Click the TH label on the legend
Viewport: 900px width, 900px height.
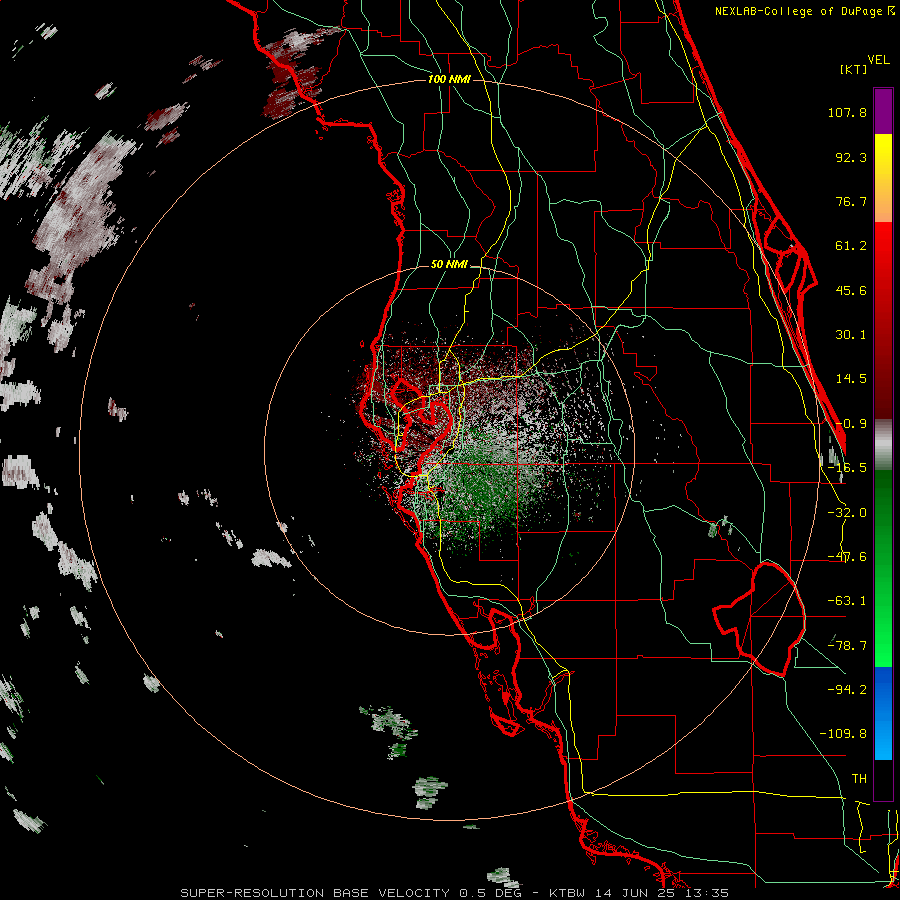859,779
